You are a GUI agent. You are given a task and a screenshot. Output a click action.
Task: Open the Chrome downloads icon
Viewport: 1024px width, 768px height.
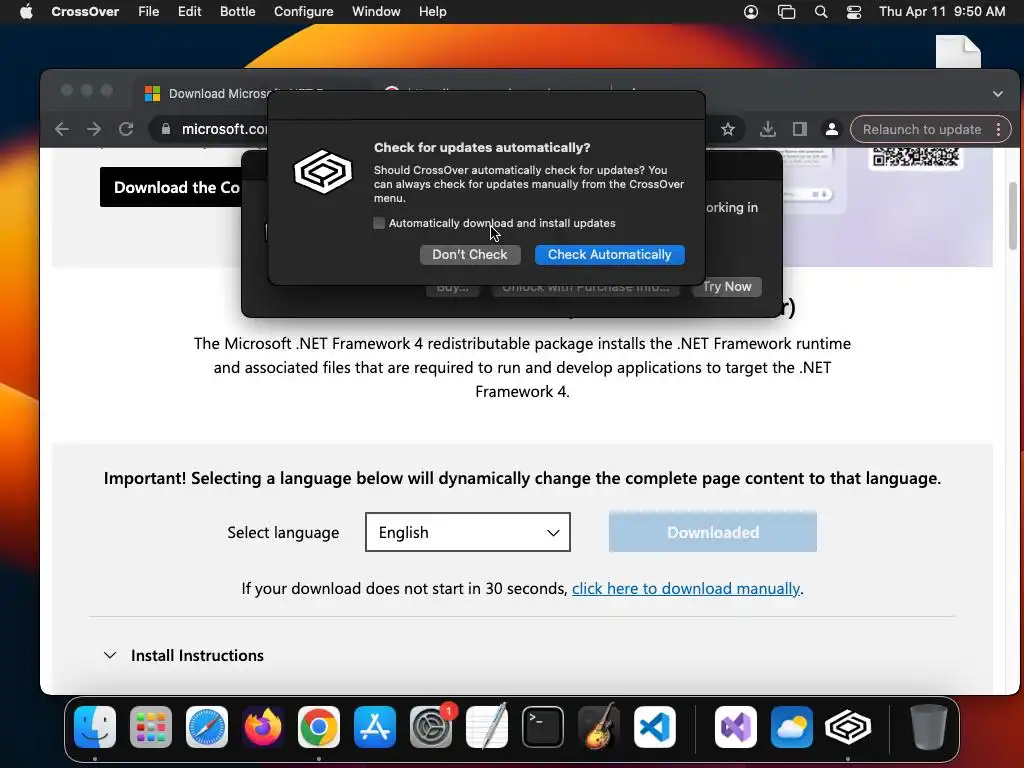[768, 129]
